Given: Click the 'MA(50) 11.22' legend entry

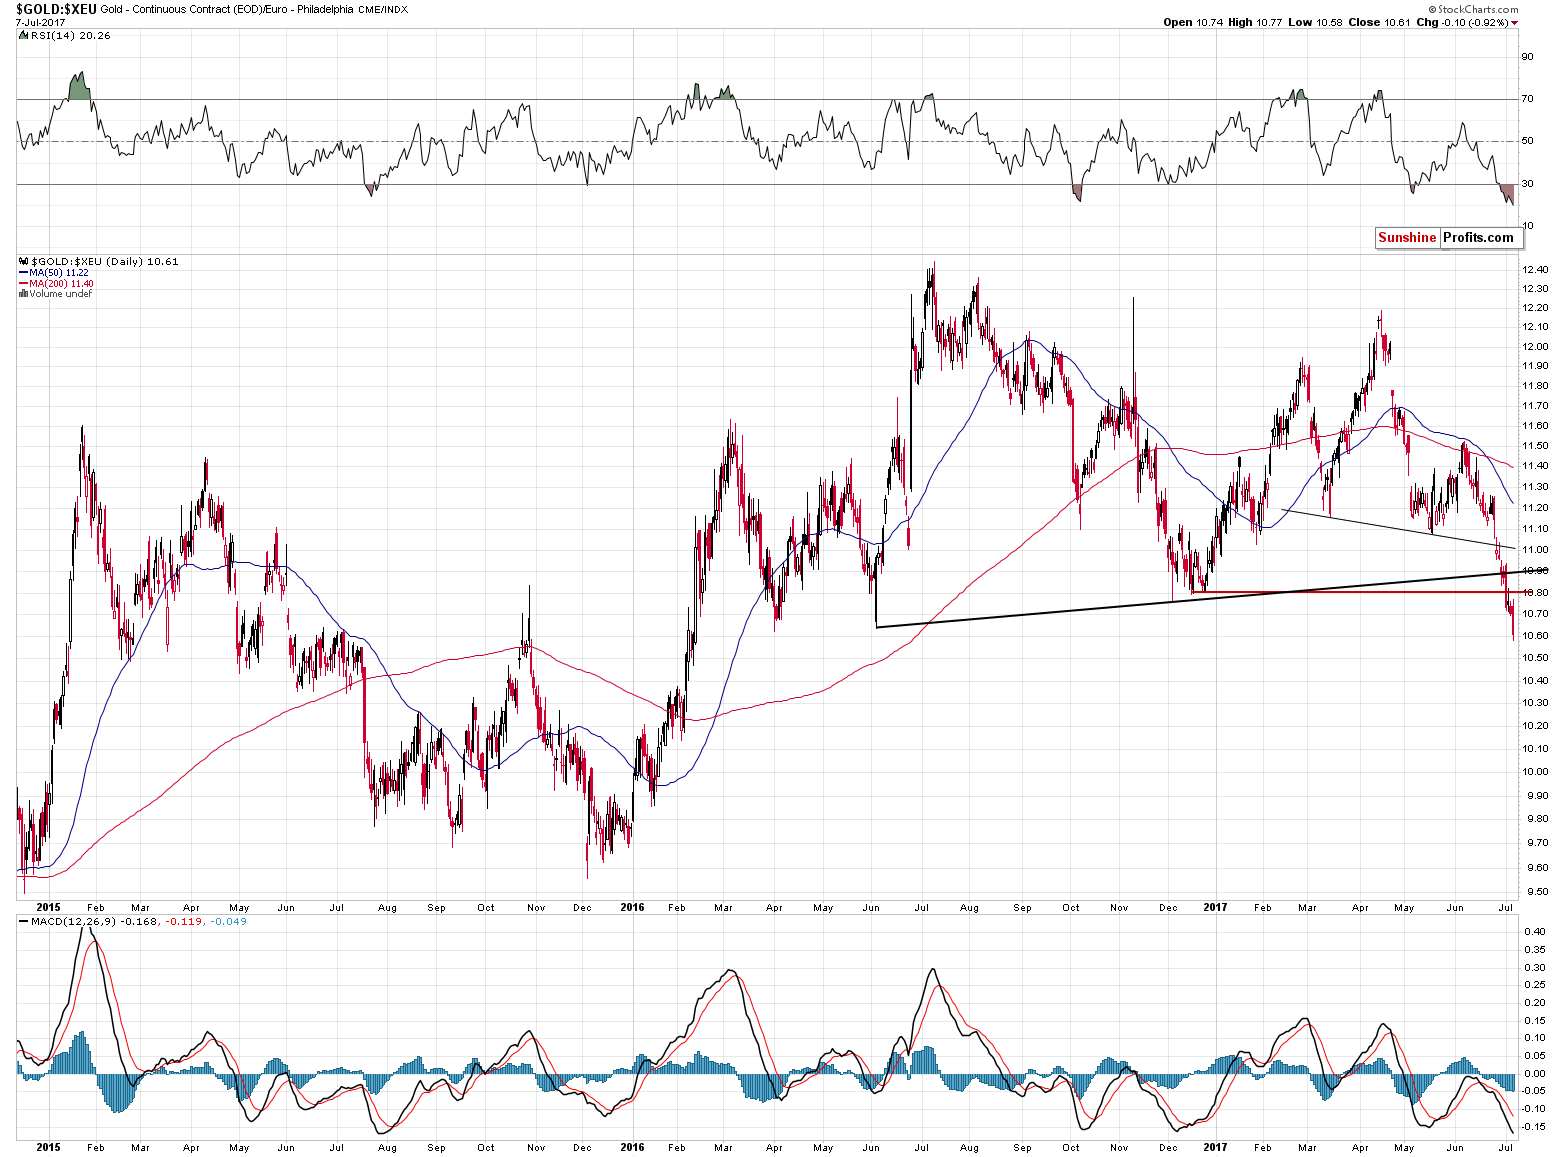Looking at the screenshot, I should coord(59,273).
